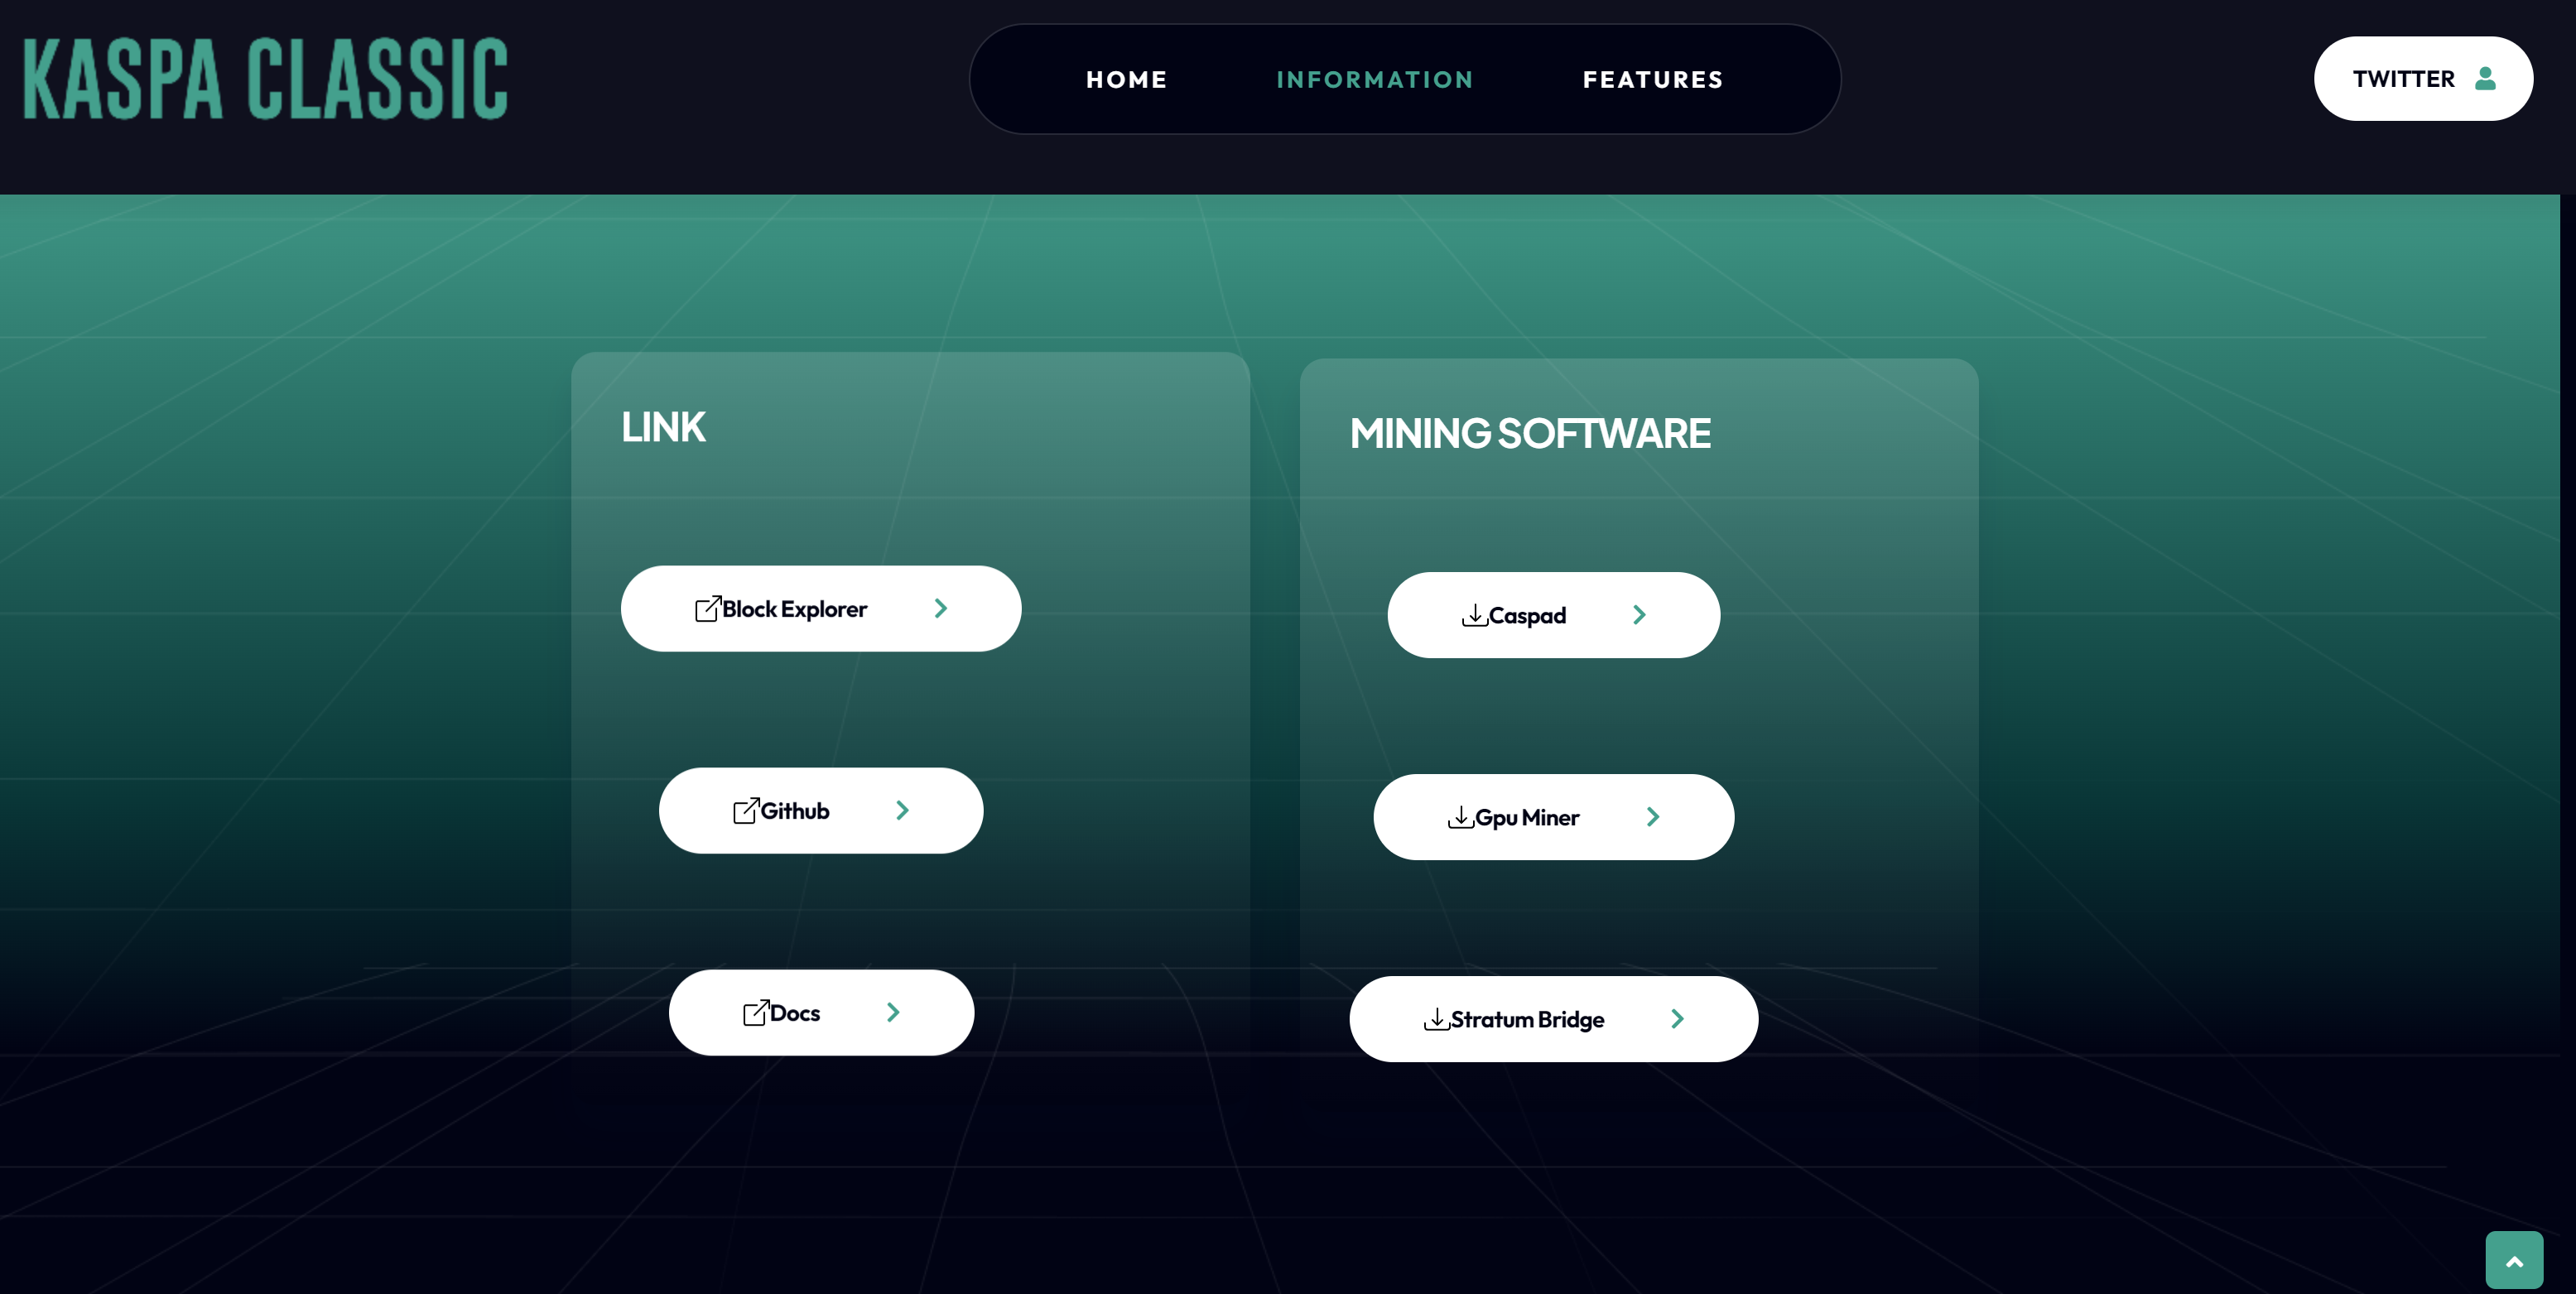Expand the Block Explorer chevron arrow

941,608
